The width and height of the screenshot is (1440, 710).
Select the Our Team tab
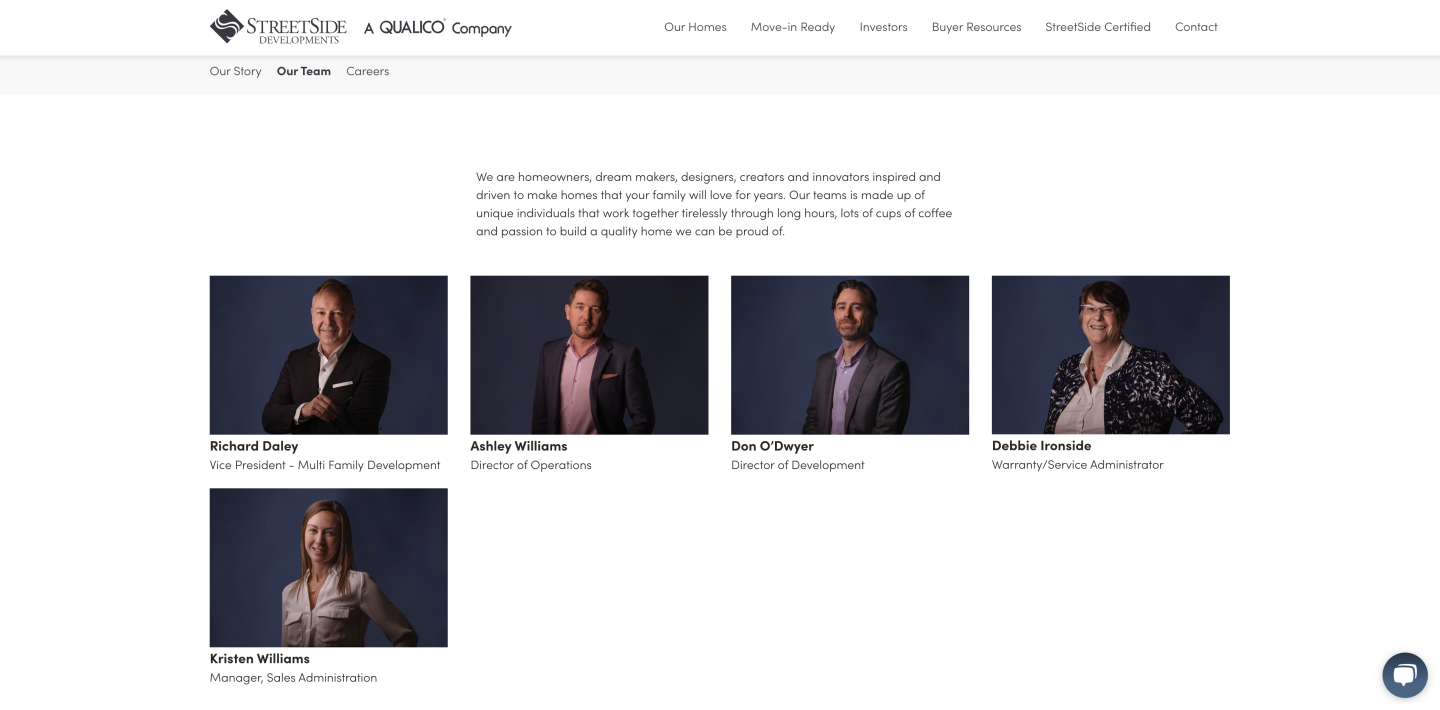(x=304, y=71)
